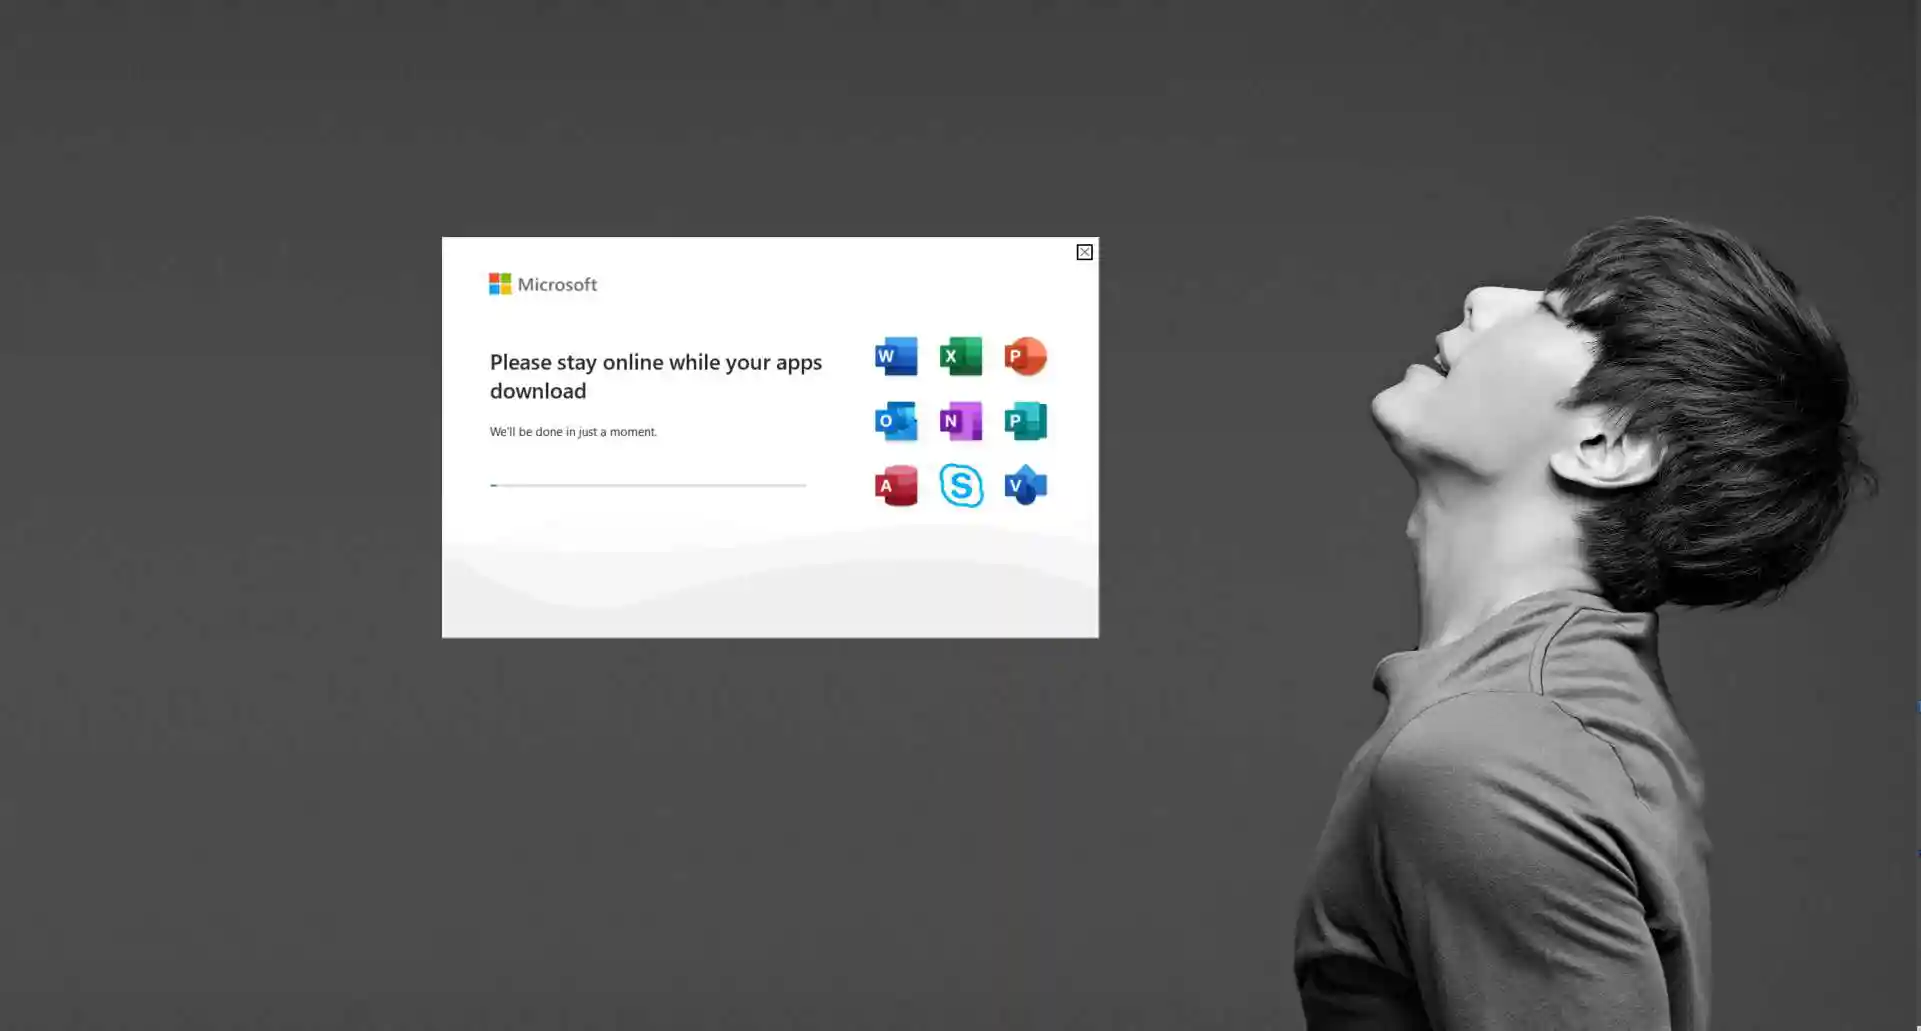Click 'We'll be done in just a moment' text
The height and width of the screenshot is (1031, 1921).
click(x=573, y=432)
